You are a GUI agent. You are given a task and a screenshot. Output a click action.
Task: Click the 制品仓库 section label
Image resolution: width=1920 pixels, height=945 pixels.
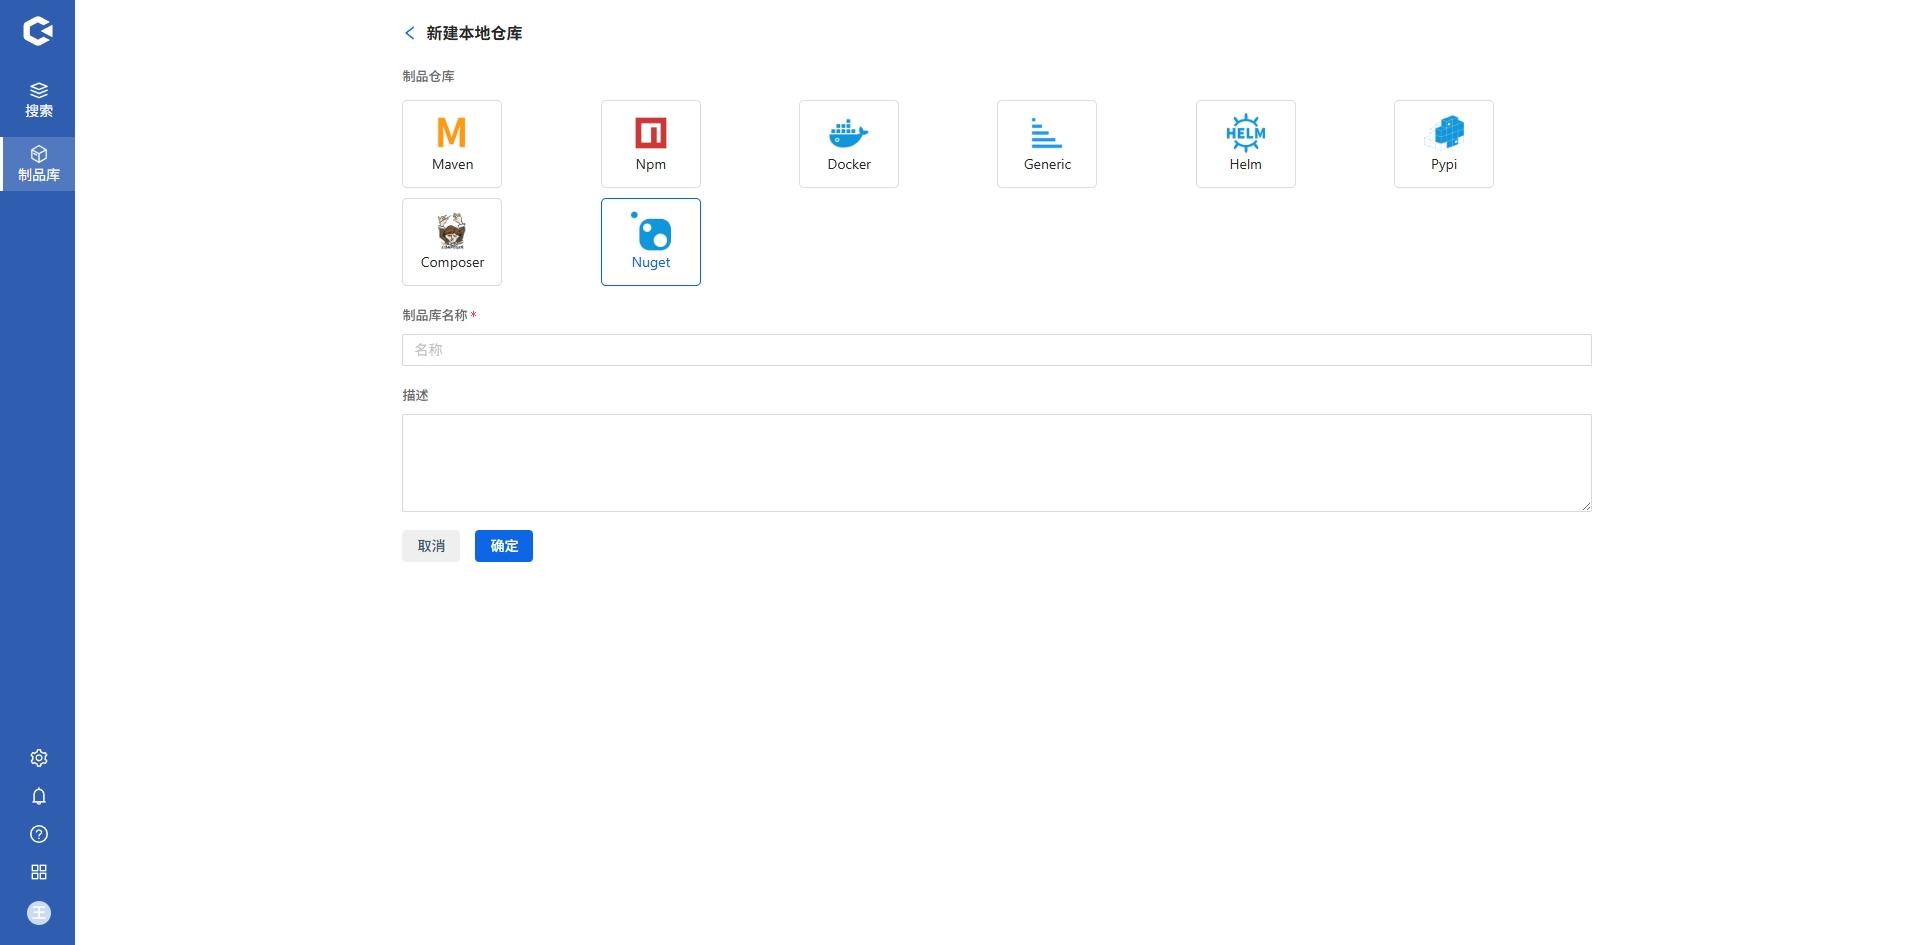pyautogui.click(x=428, y=76)
